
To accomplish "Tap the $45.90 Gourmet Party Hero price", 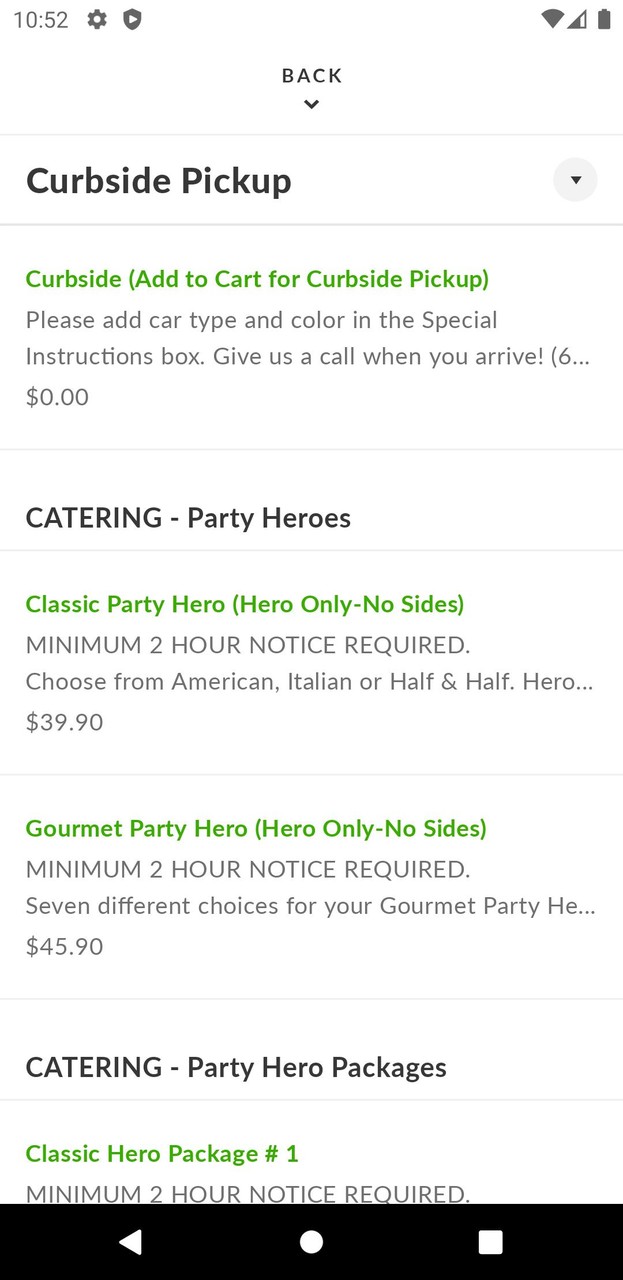I will coord(64,946).
